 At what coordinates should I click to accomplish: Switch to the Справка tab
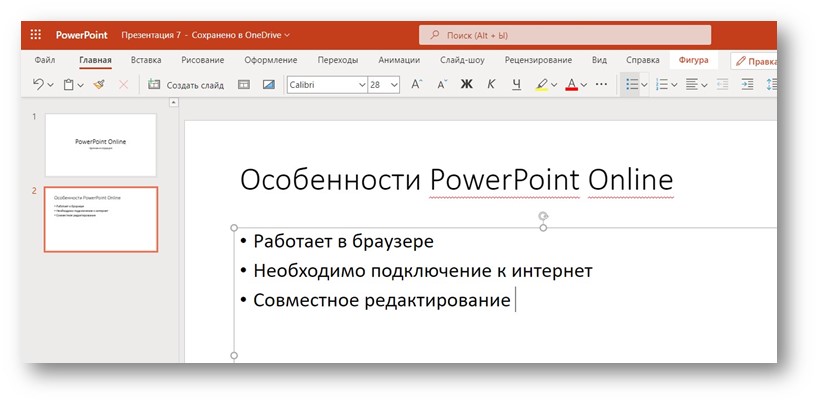coord(642,60)
